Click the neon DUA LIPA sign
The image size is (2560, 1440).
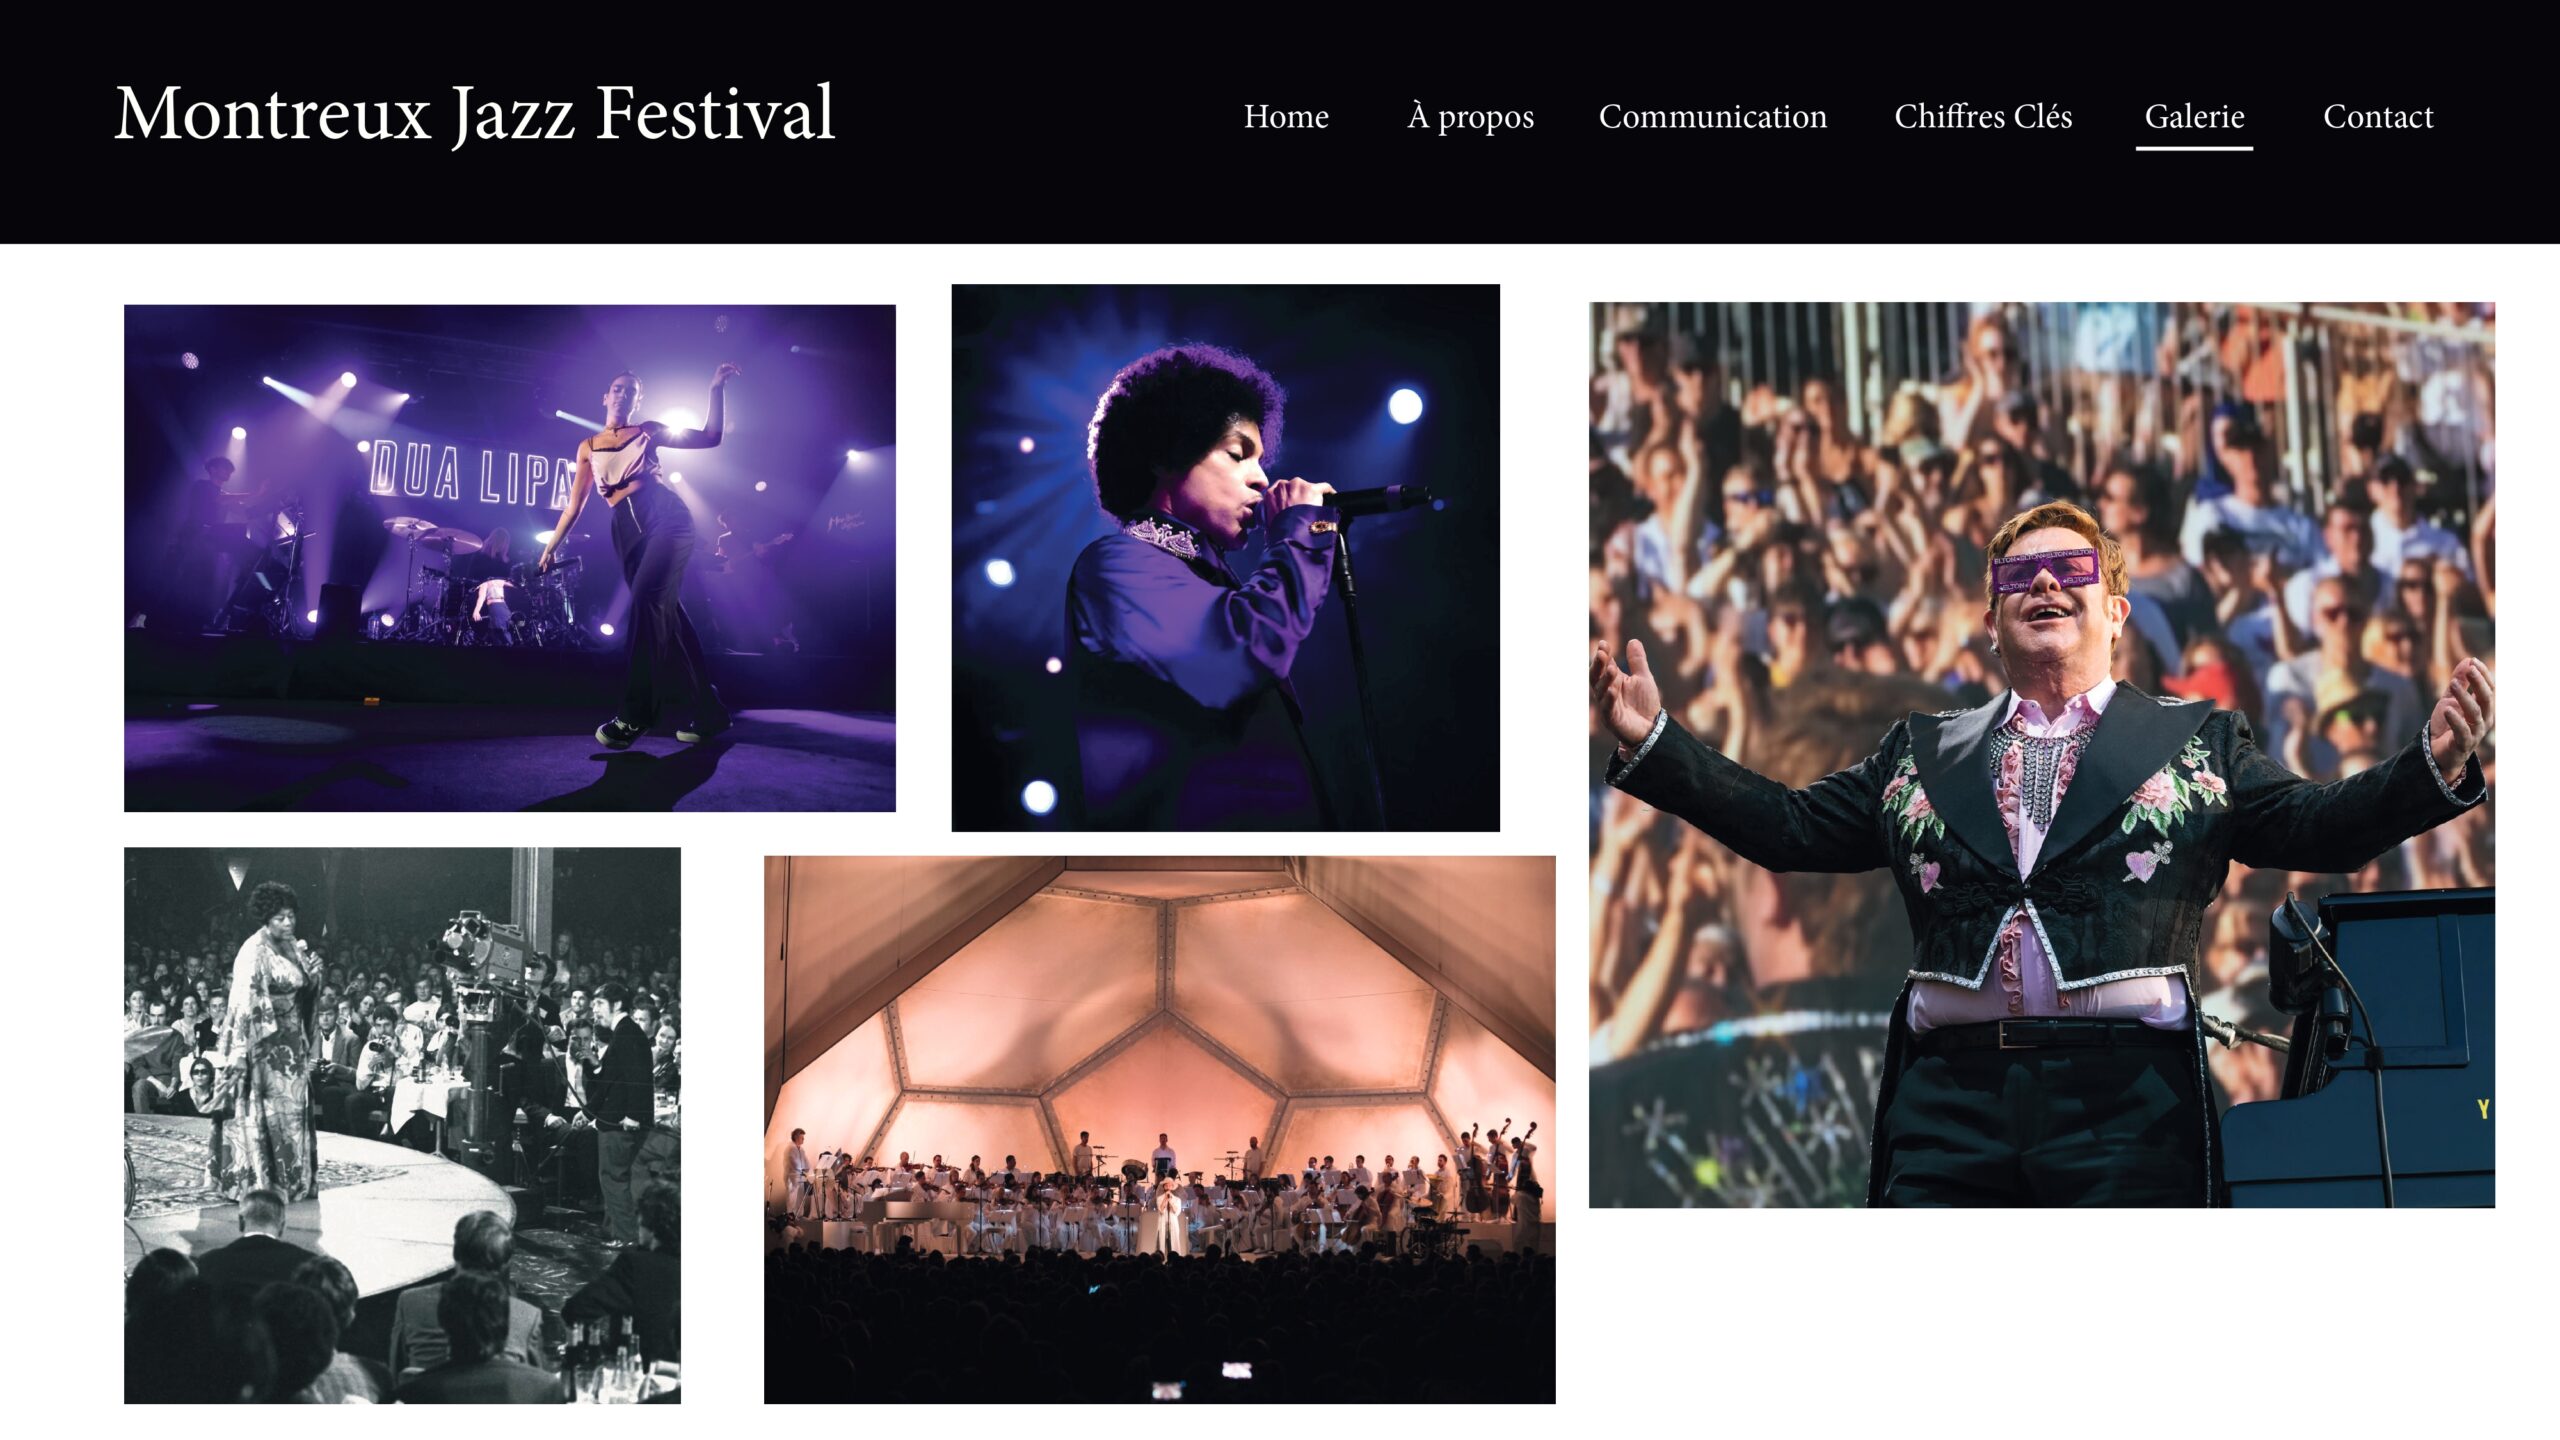point(470,475)
